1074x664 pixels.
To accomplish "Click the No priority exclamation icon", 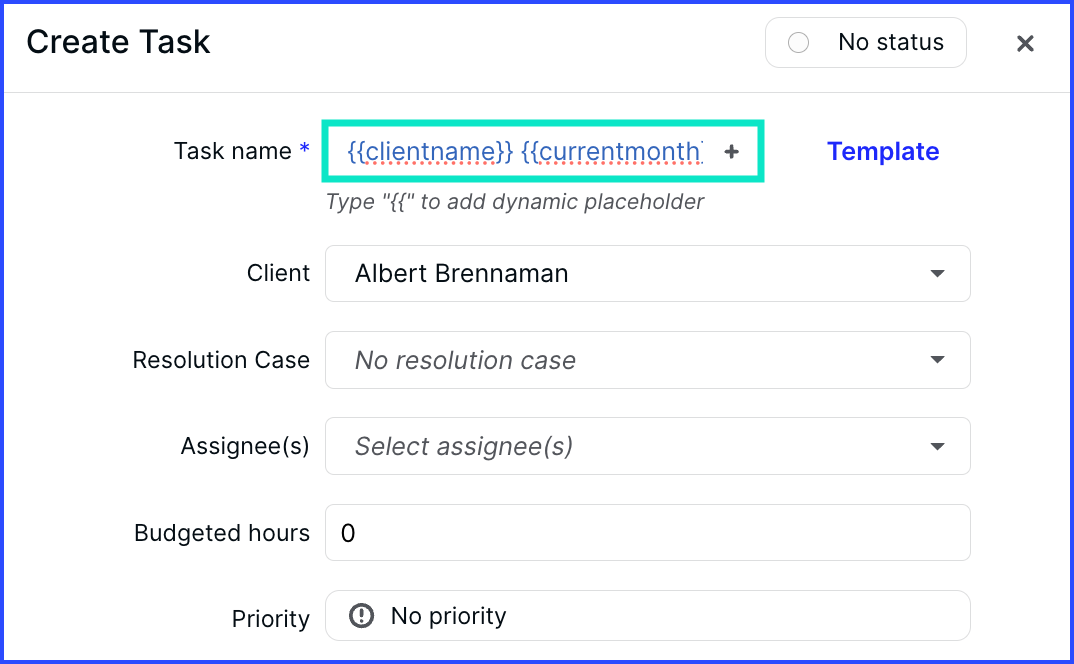I will [362, 615].
